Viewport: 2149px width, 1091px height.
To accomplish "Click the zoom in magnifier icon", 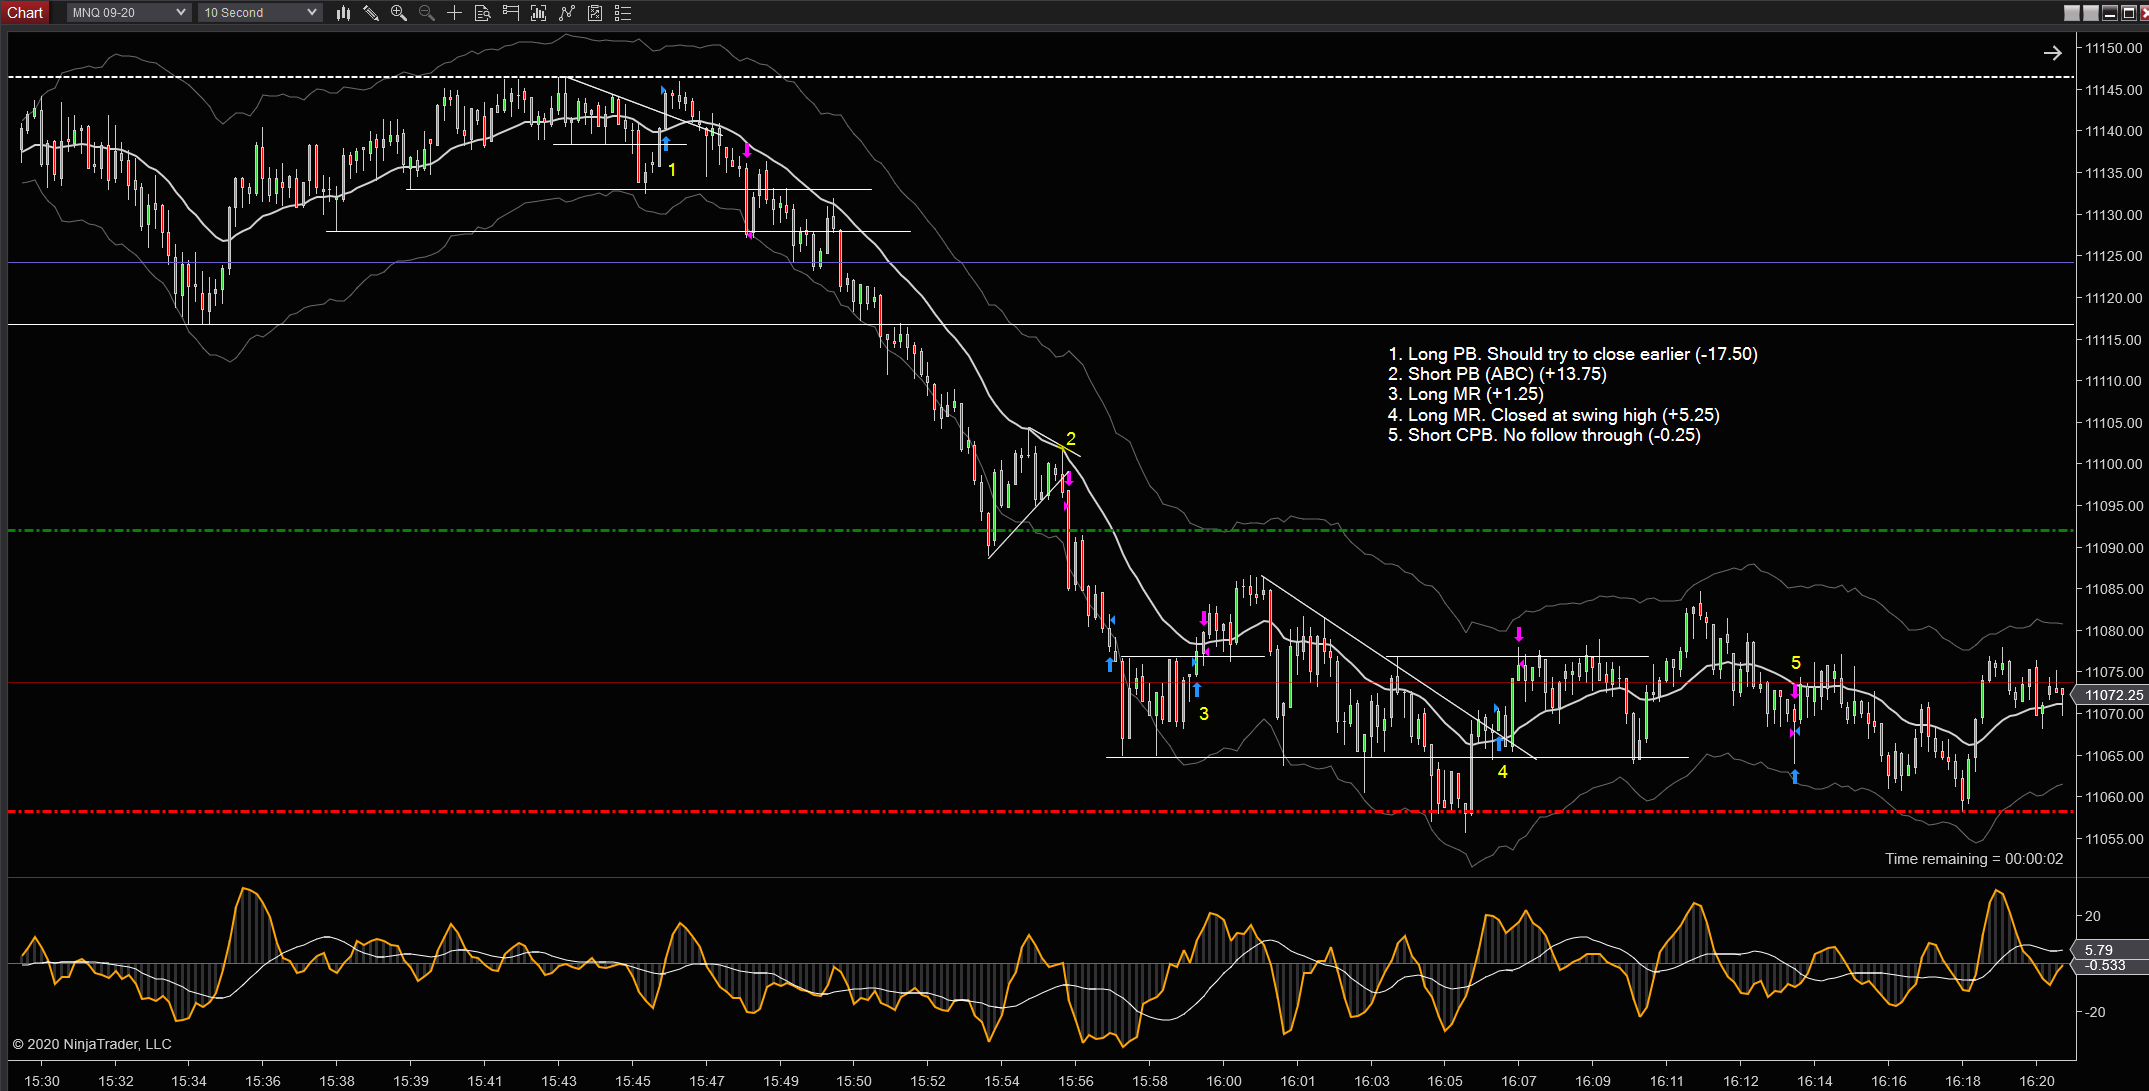I will click(399, 13).
